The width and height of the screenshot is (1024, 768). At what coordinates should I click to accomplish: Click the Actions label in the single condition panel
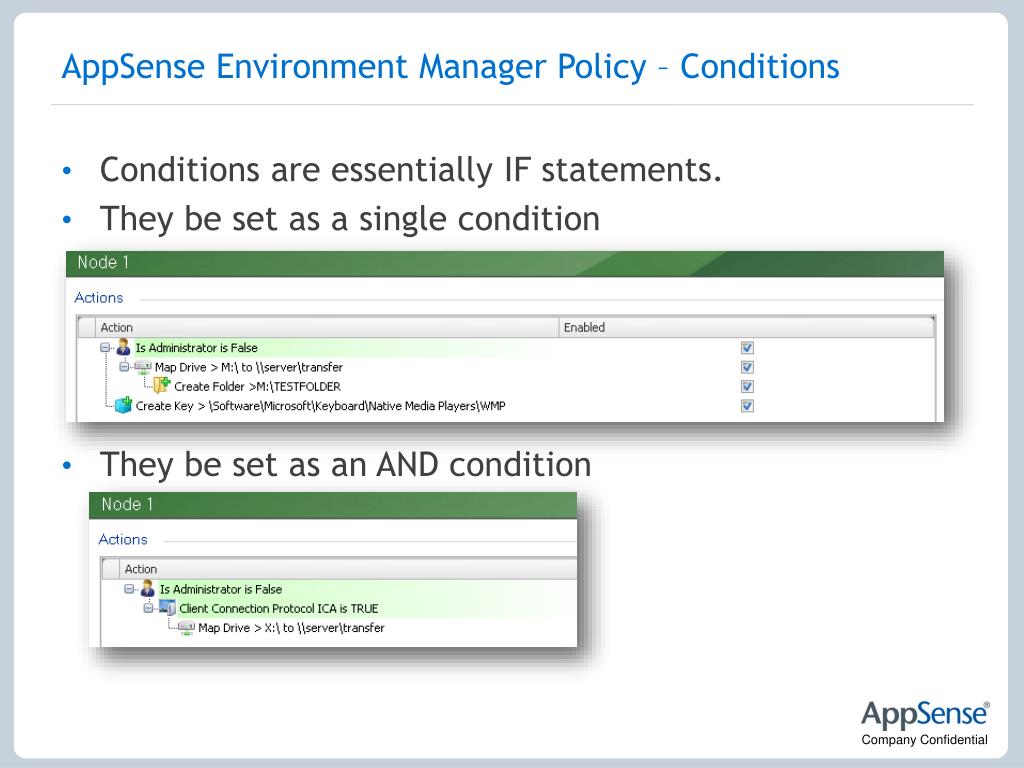coord(99,298)
